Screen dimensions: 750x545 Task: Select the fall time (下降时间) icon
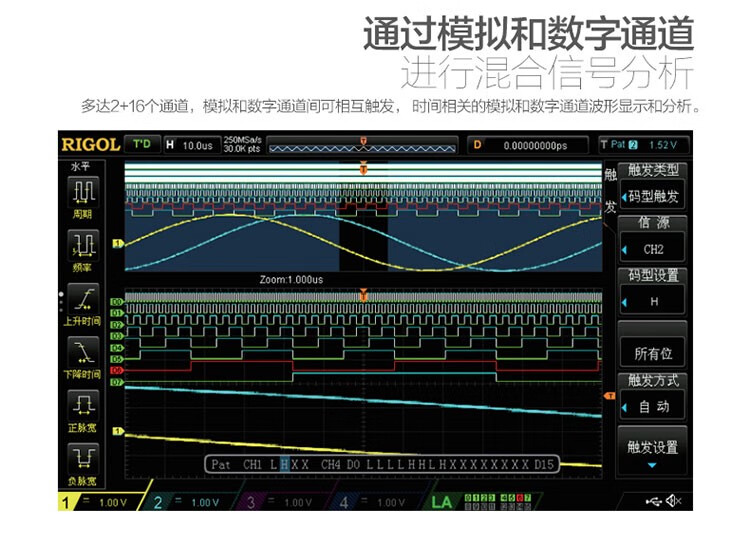[83, 352]
